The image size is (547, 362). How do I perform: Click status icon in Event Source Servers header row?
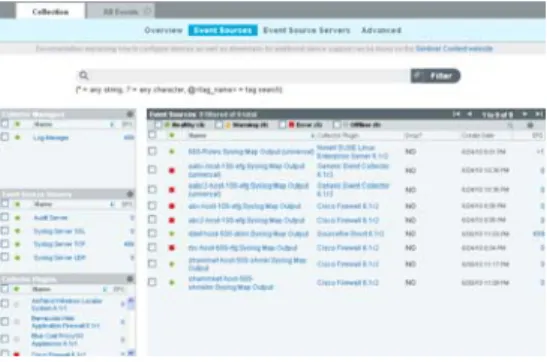coord(17,204)
